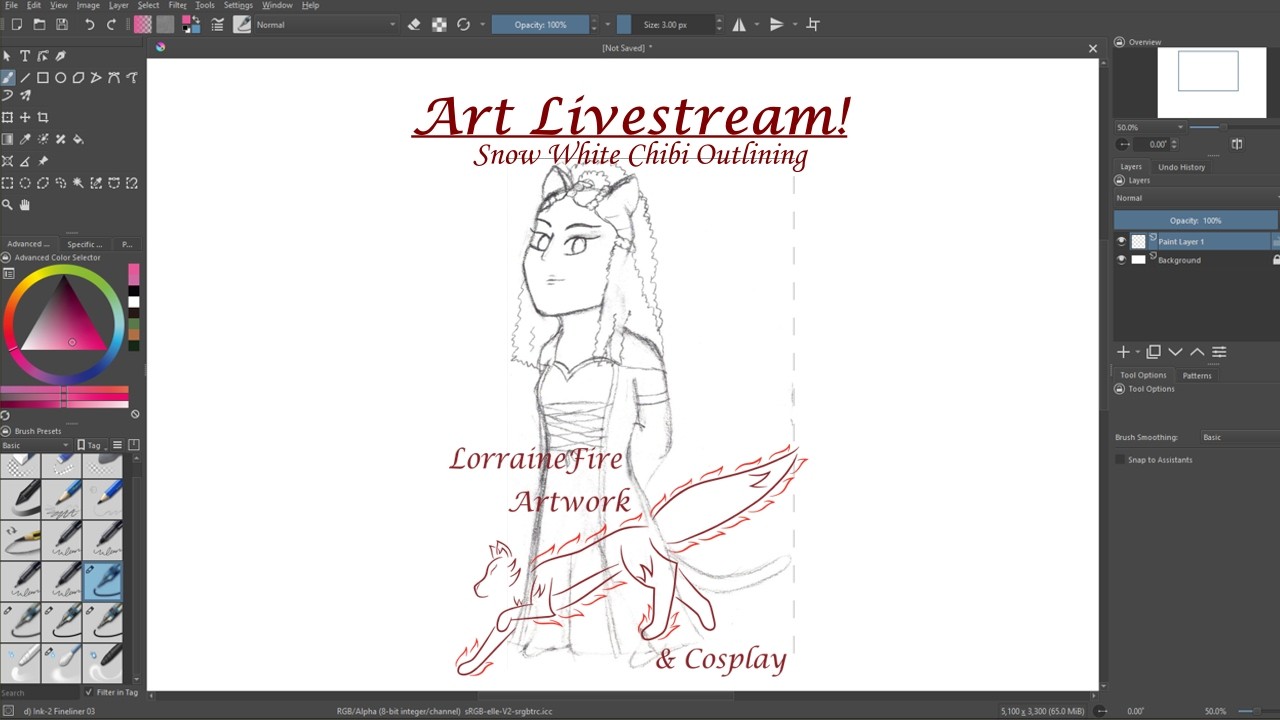Select the Bezier Curve tool
Viewport: 1280px width, 720px height.
(x=115, y=77)
